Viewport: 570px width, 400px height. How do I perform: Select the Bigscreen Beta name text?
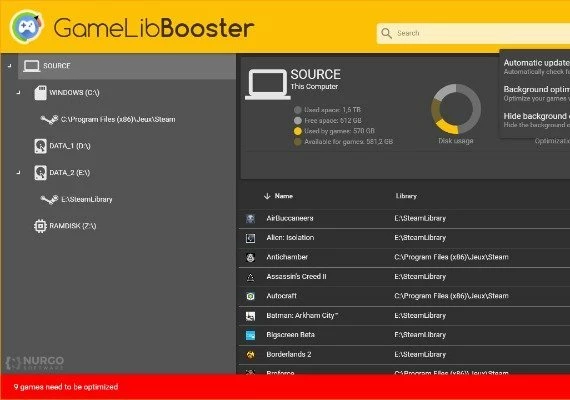[x=290, y=335]
